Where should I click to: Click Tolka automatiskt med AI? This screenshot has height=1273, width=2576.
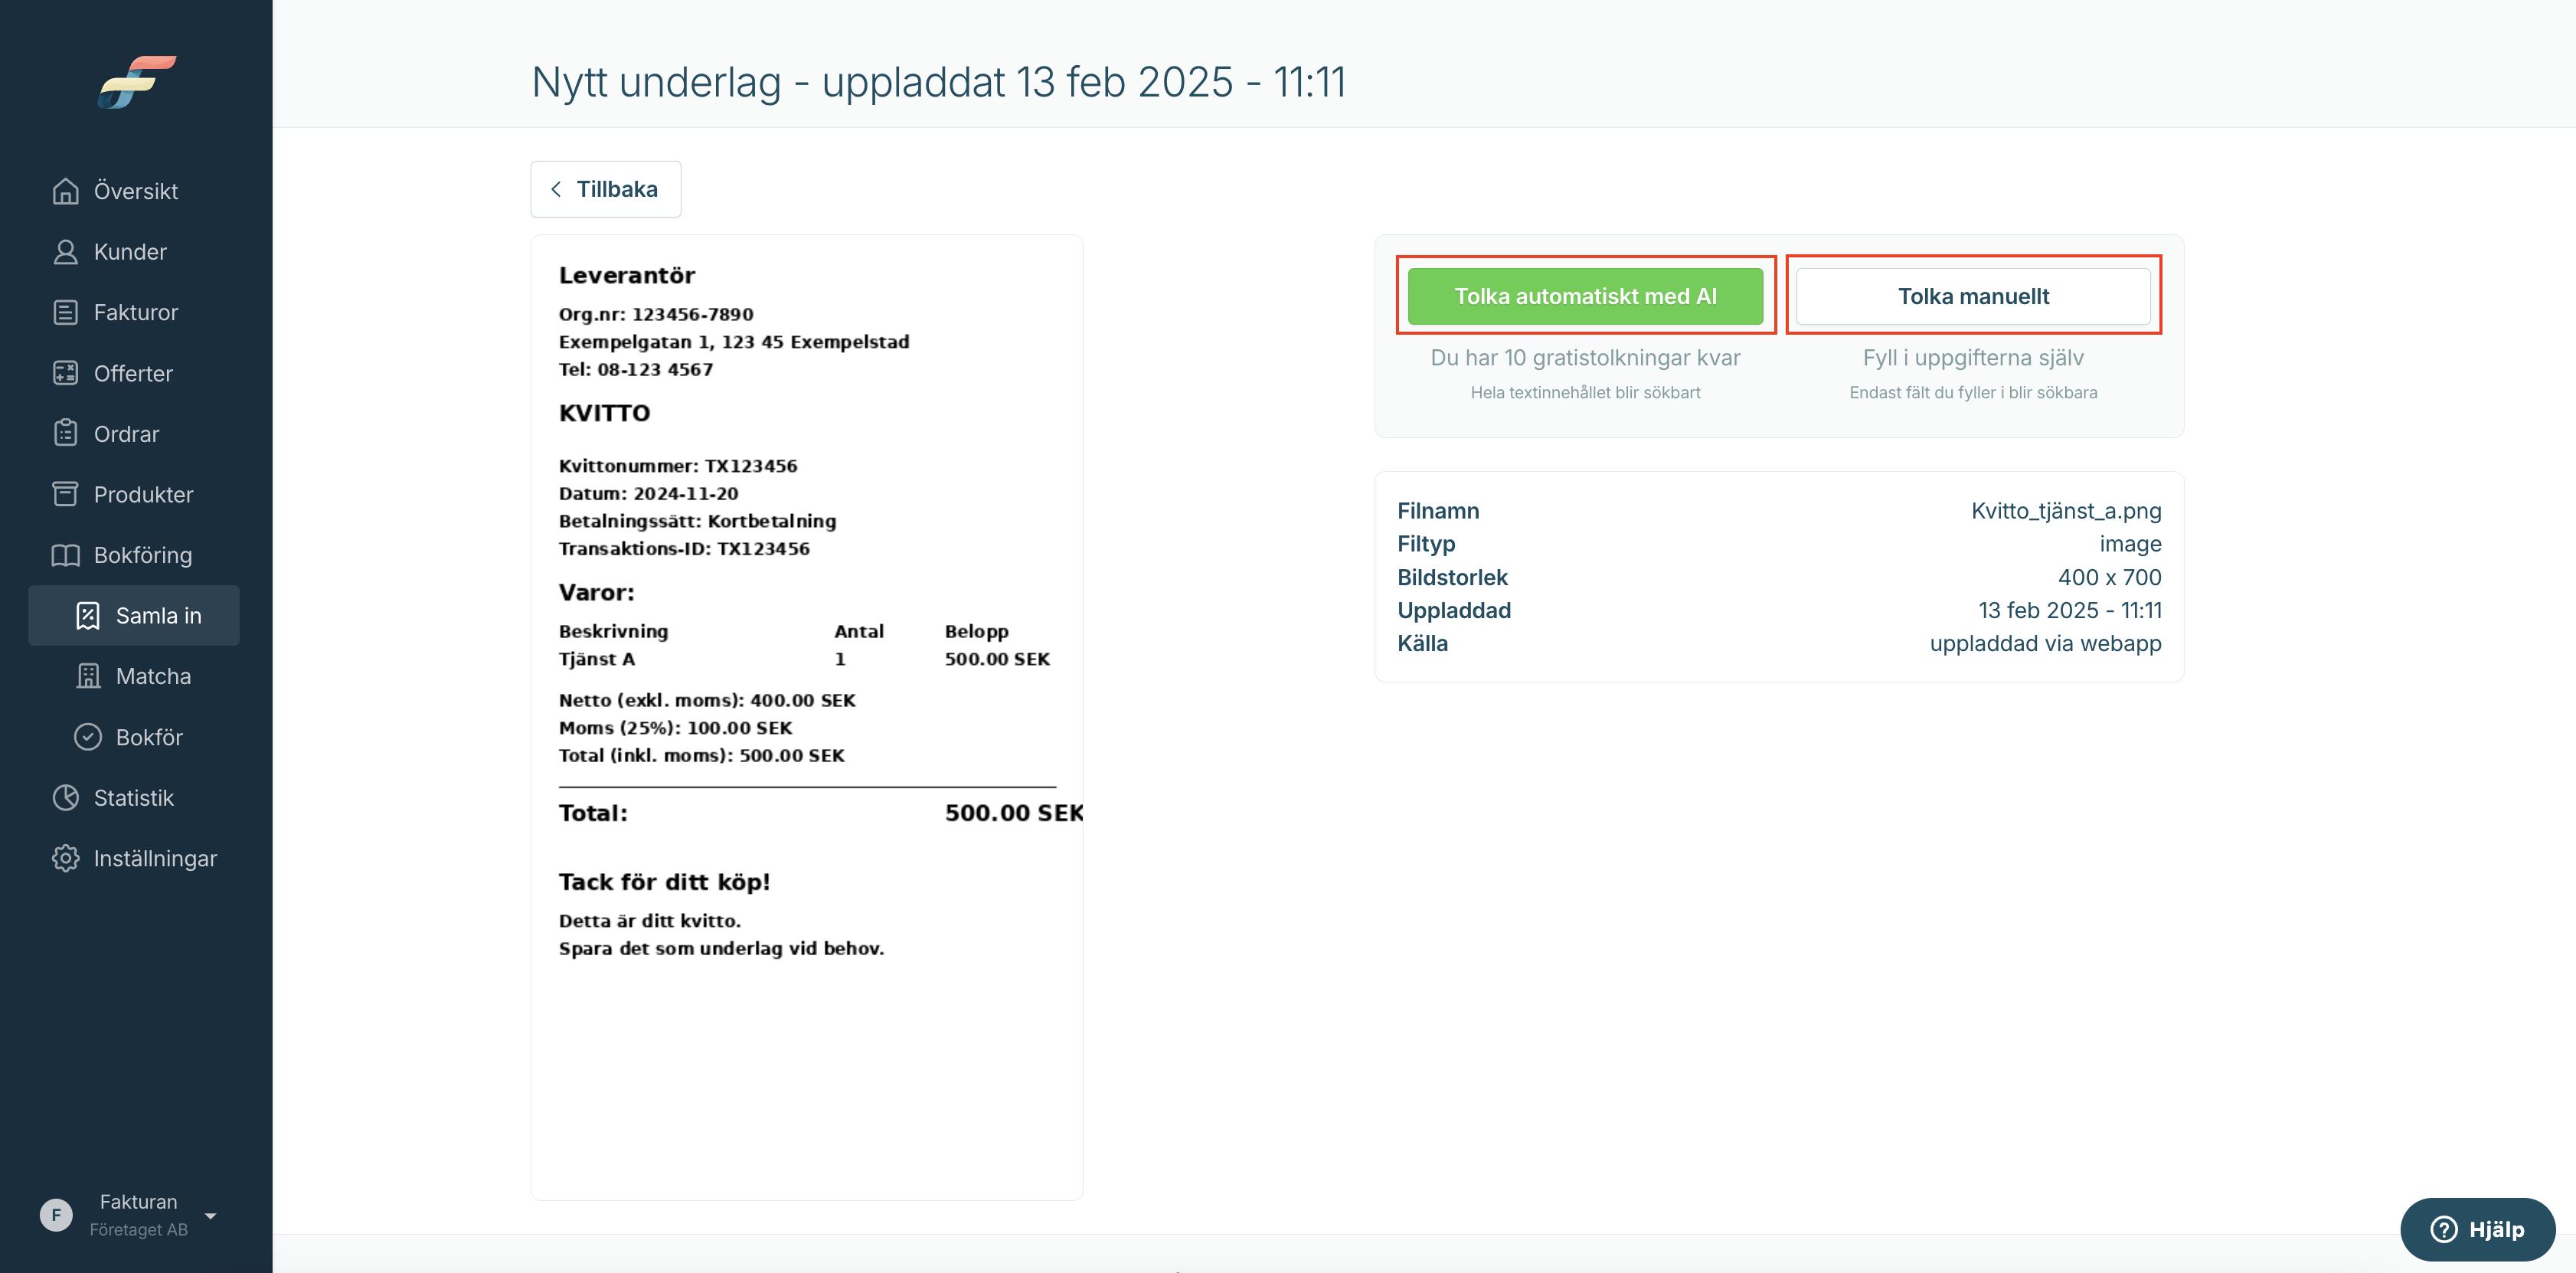coord(1585,296)
